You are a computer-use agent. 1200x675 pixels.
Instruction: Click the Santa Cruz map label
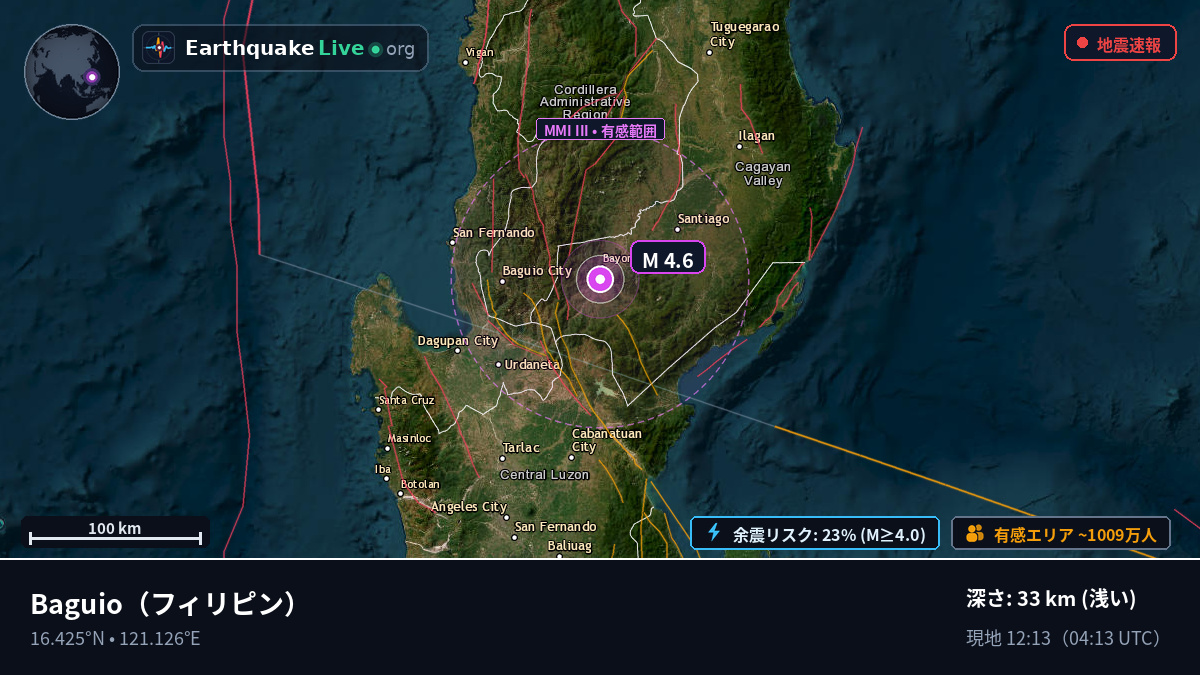407,400
